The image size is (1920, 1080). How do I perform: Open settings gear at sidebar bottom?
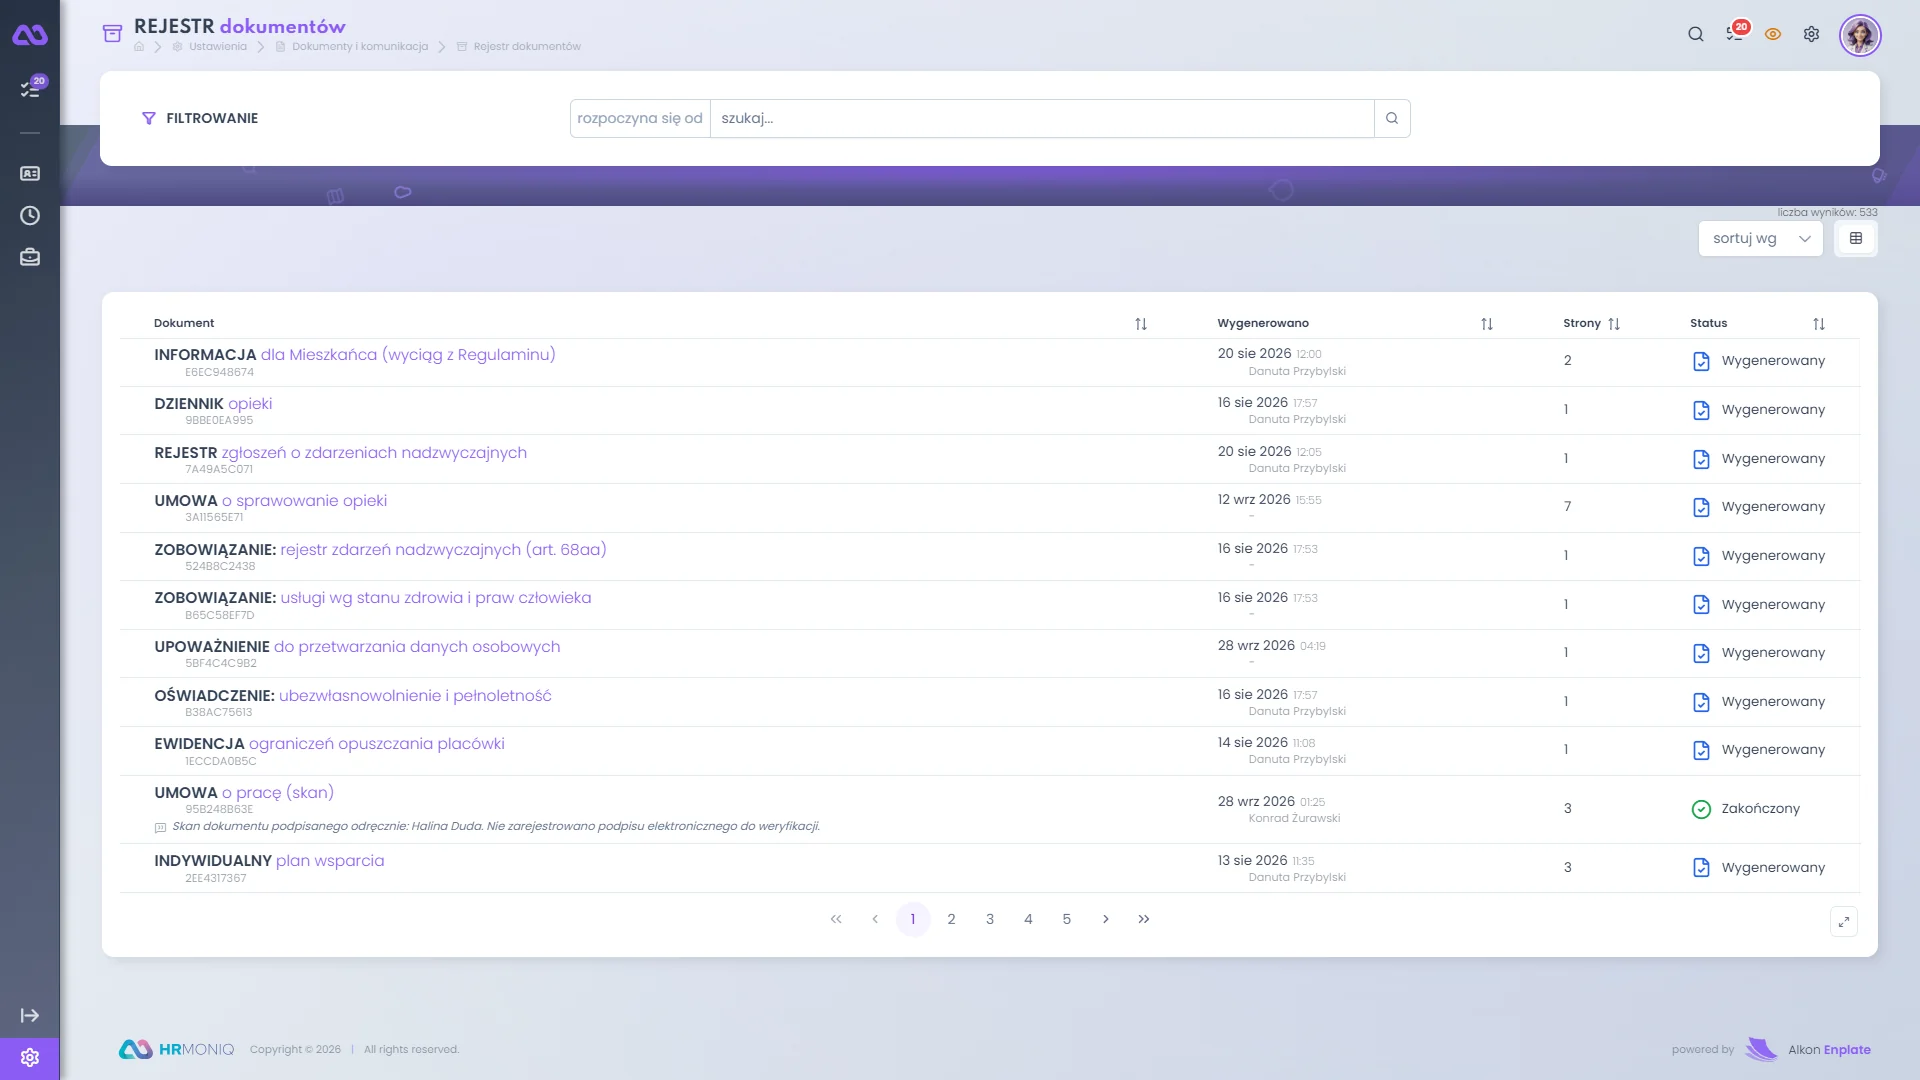(x=30, y=1058)
